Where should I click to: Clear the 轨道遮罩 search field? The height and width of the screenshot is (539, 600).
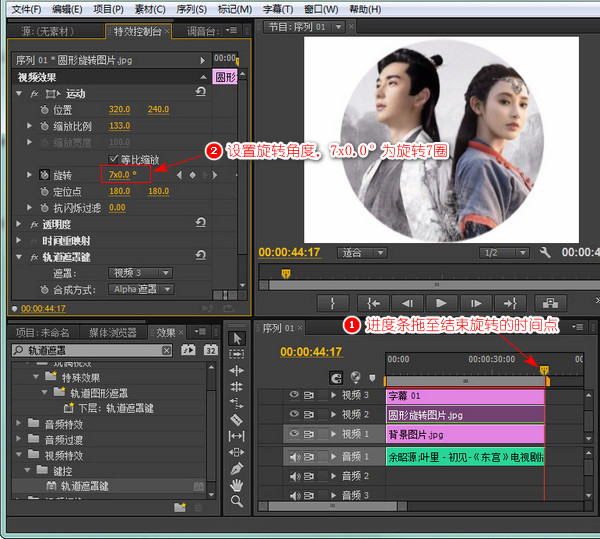(x=166, y=350)
